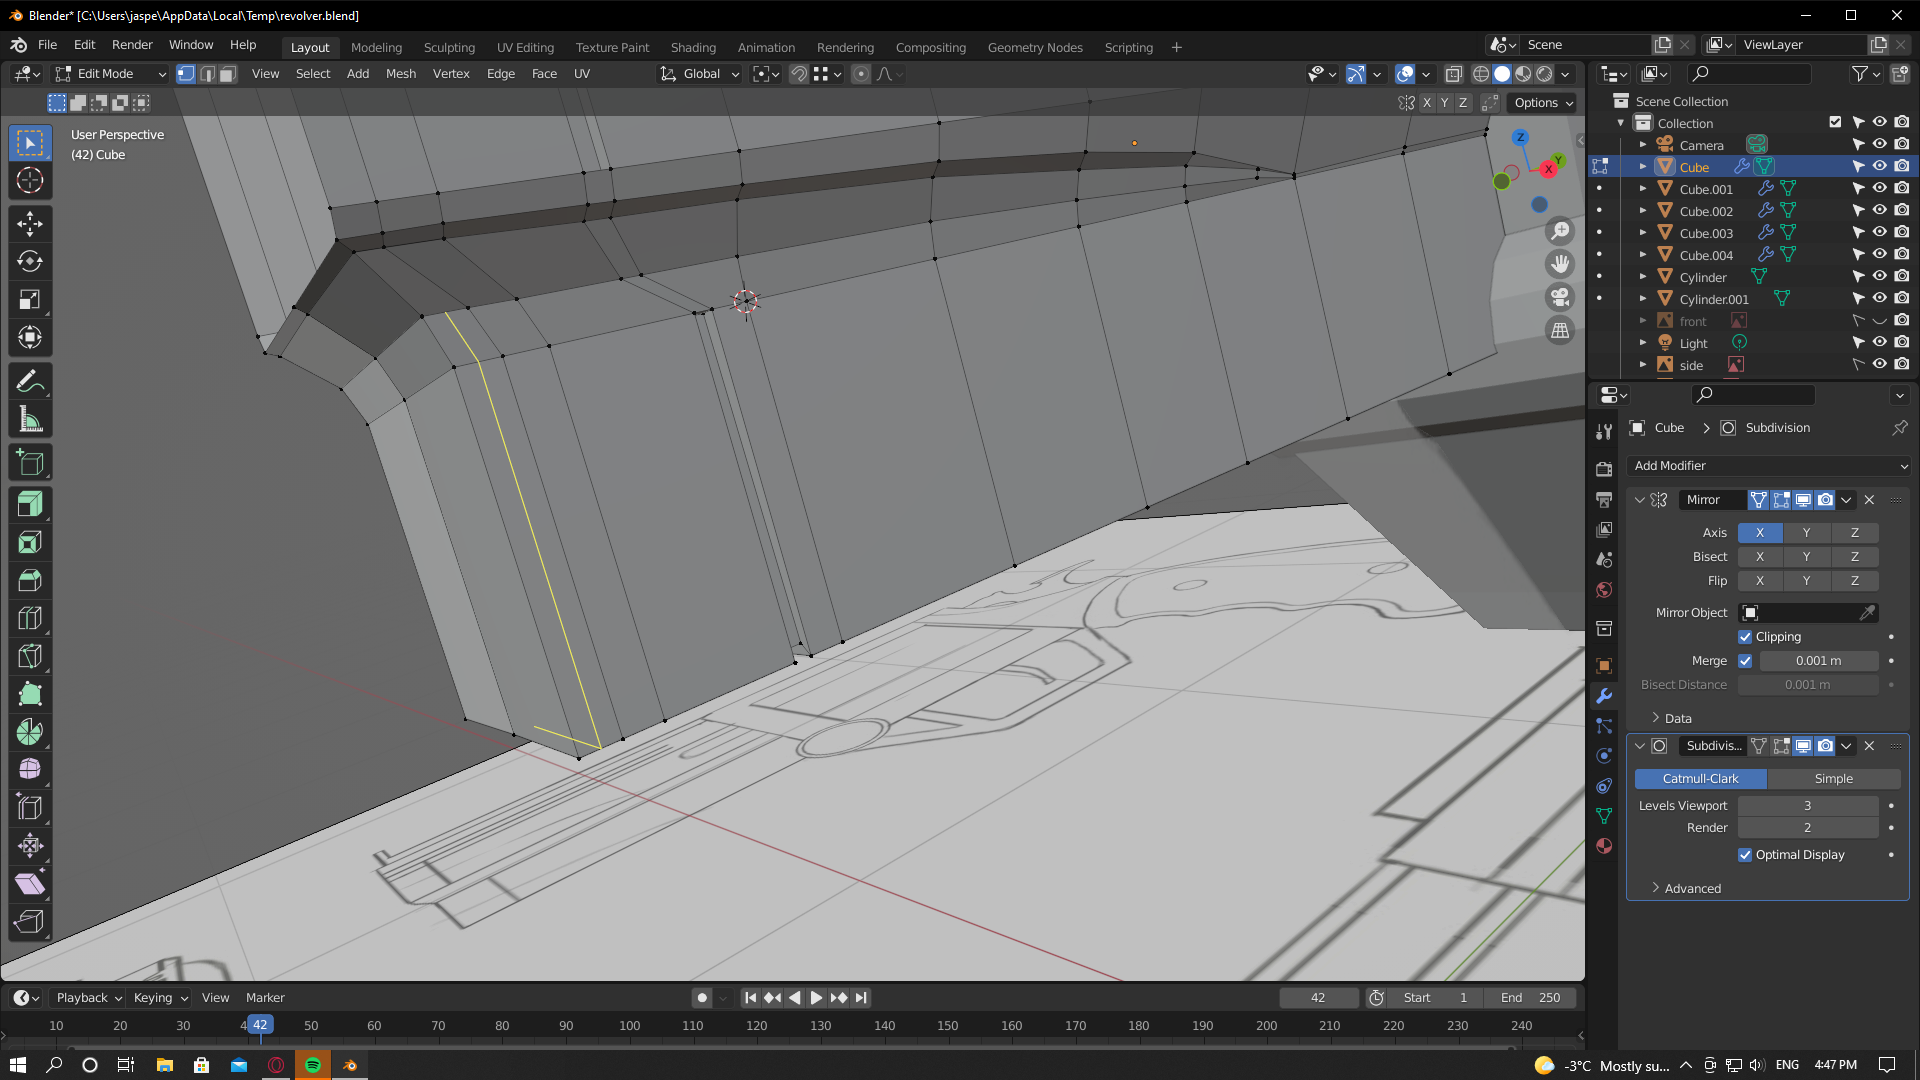Jump to the last frame of the timeline
This screenshot has width=1920, height=1080.
point(860,997)
